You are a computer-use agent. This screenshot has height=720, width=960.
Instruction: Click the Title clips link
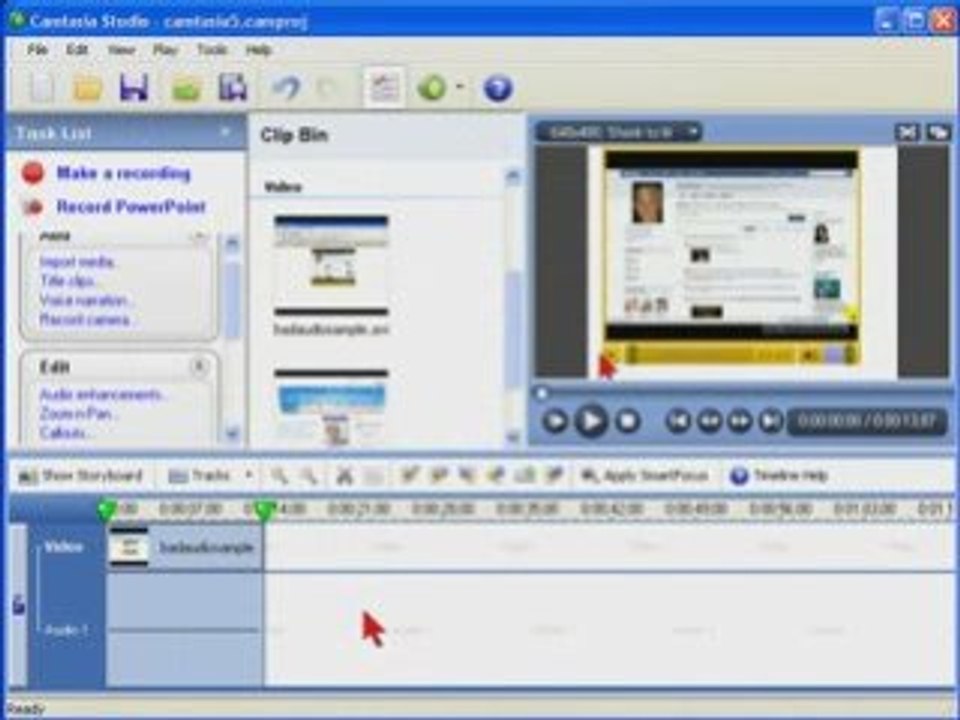tap(67, 281)
